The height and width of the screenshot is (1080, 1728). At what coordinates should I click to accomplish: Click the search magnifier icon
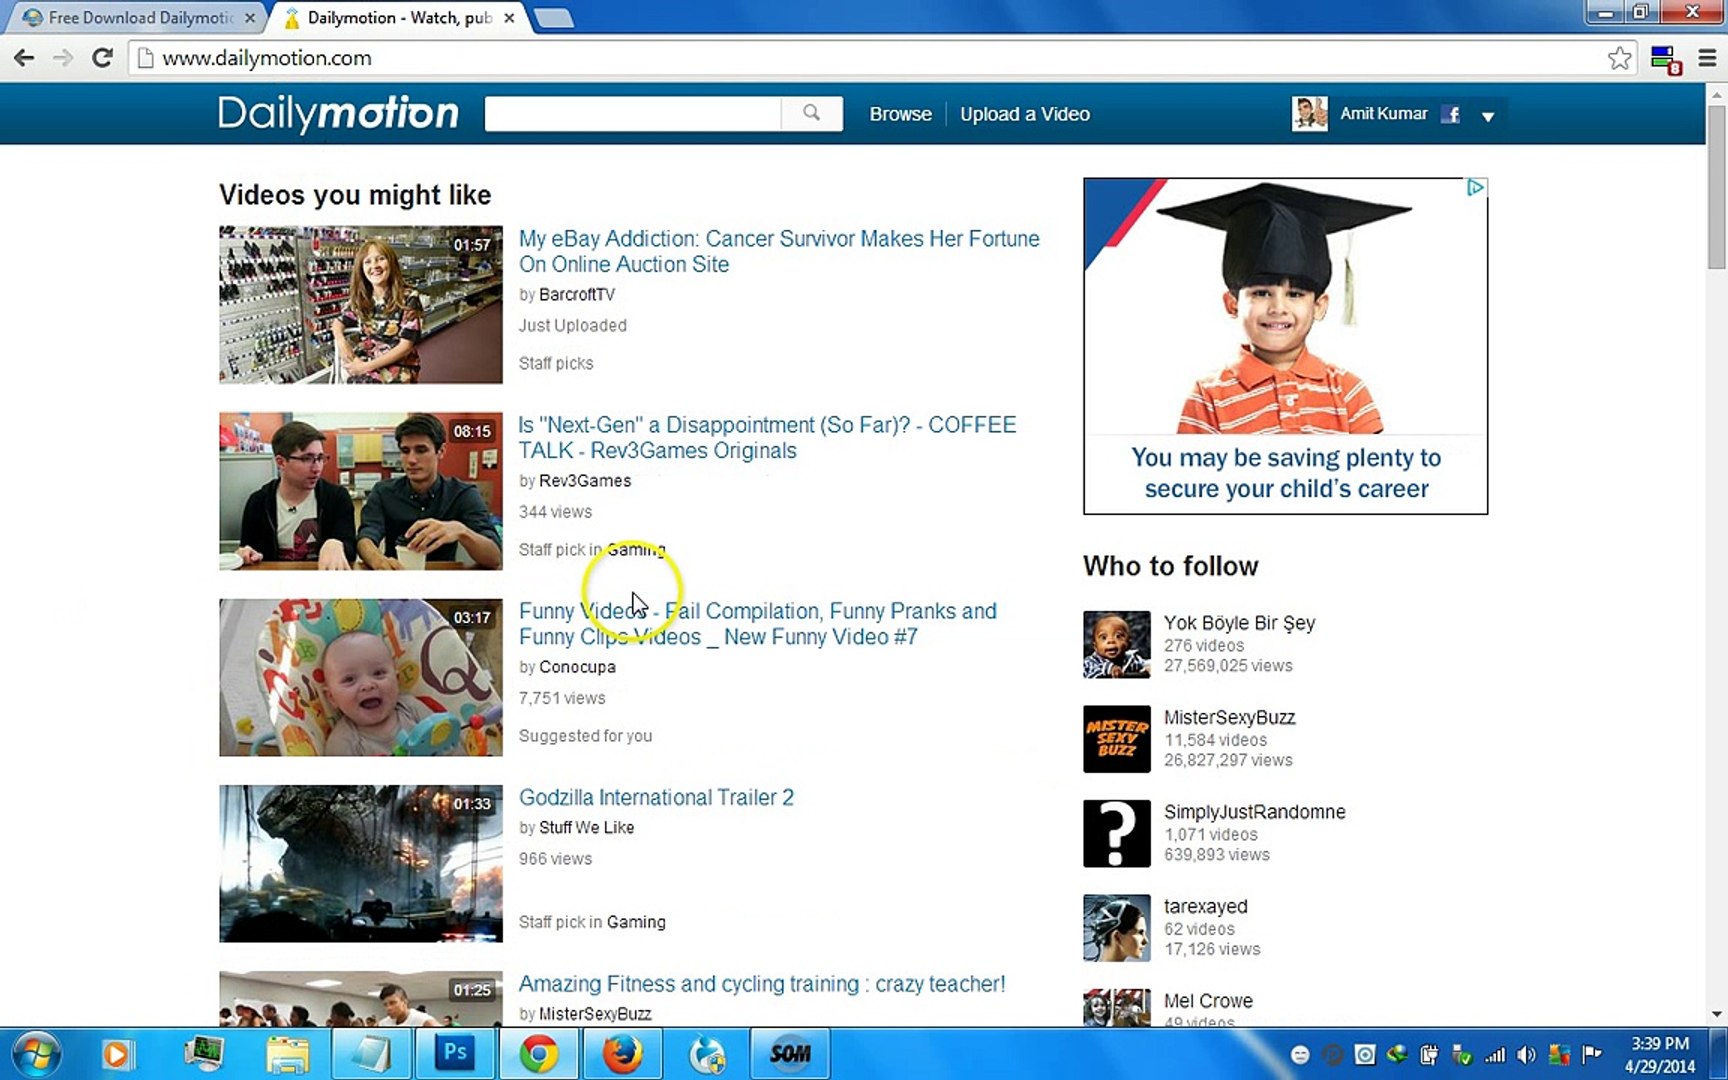click(811, 113)
